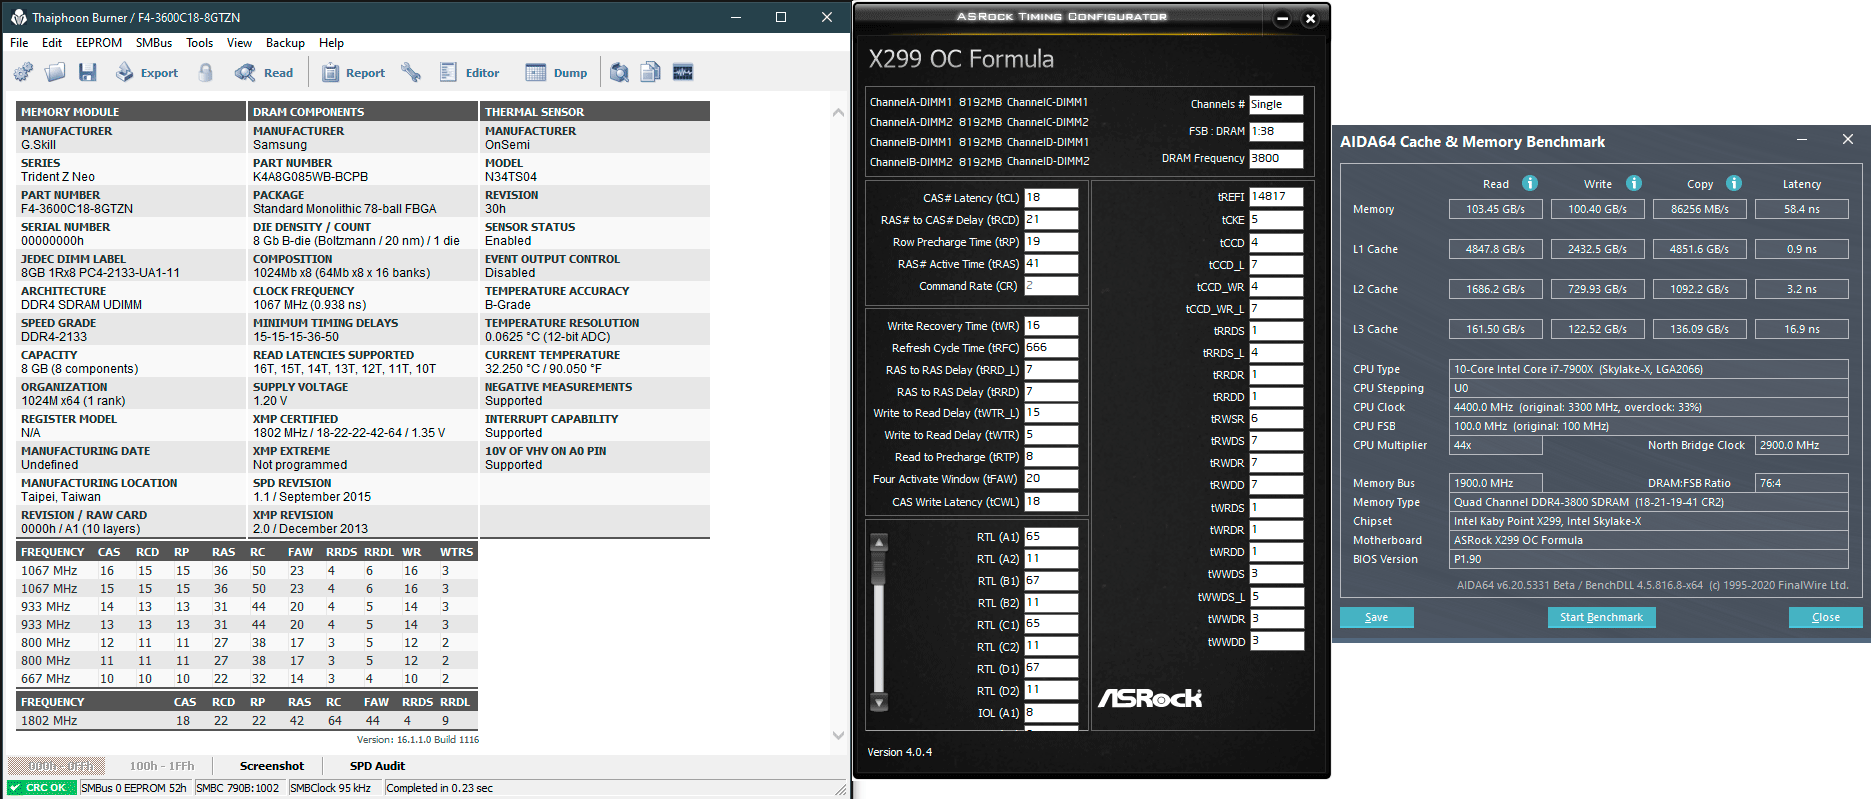Open the Edit menu
The width and height of the screenshot is (1872, 799).
[x=52, y=43]
